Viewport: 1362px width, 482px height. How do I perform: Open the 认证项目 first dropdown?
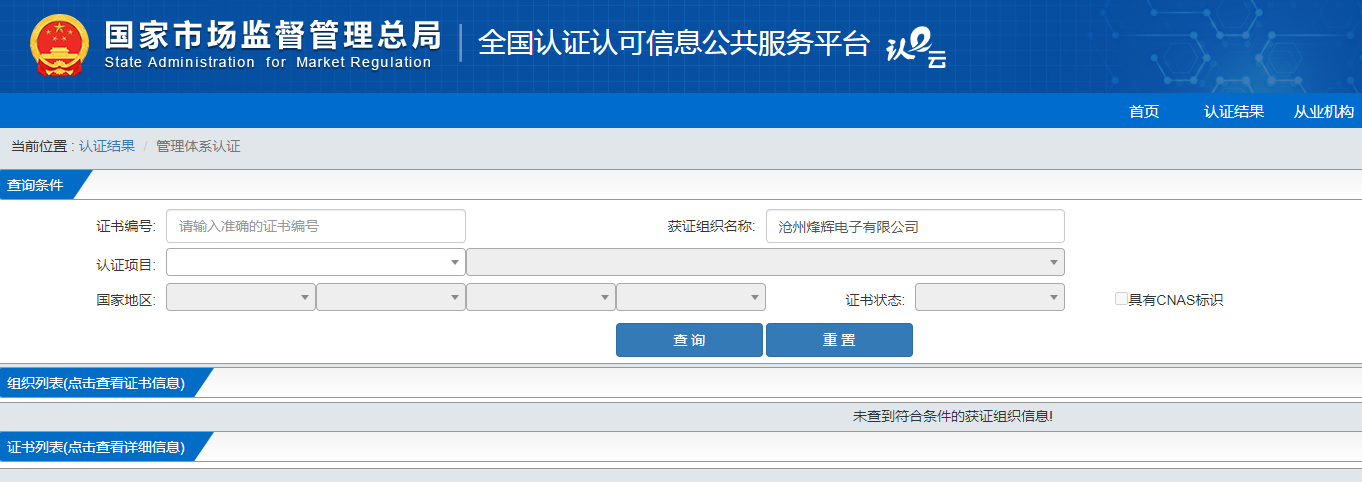[x=316, y=262]
